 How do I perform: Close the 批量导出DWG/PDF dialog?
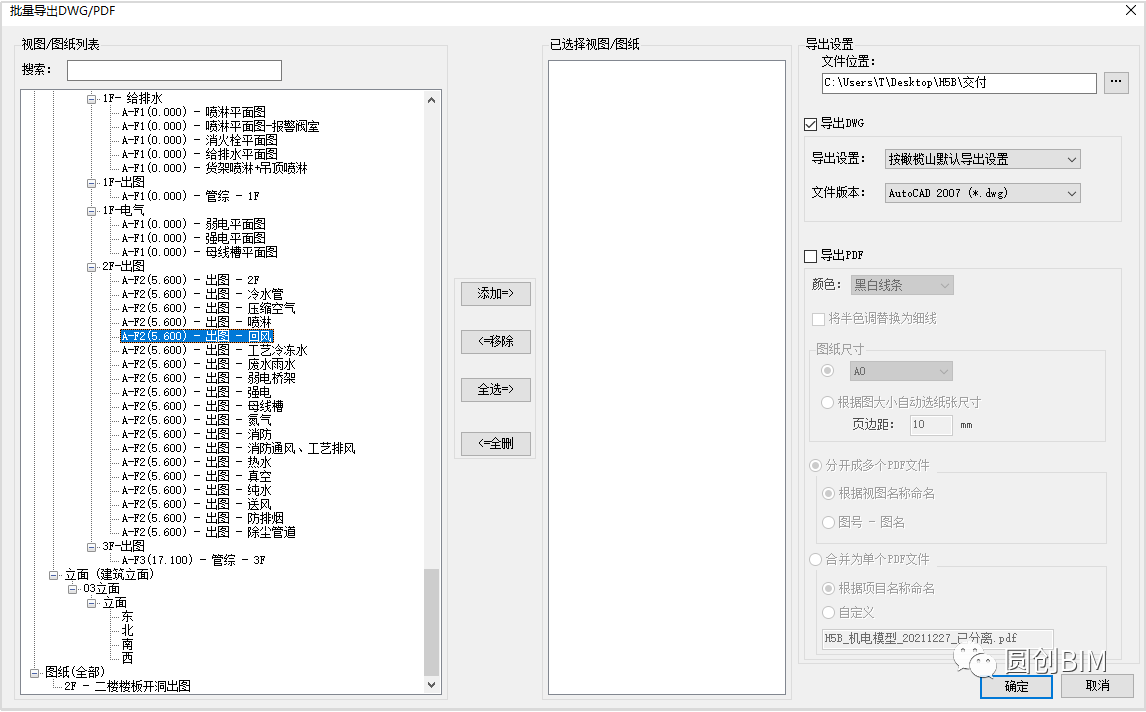pyautogui.click(x=1130, y=10)
